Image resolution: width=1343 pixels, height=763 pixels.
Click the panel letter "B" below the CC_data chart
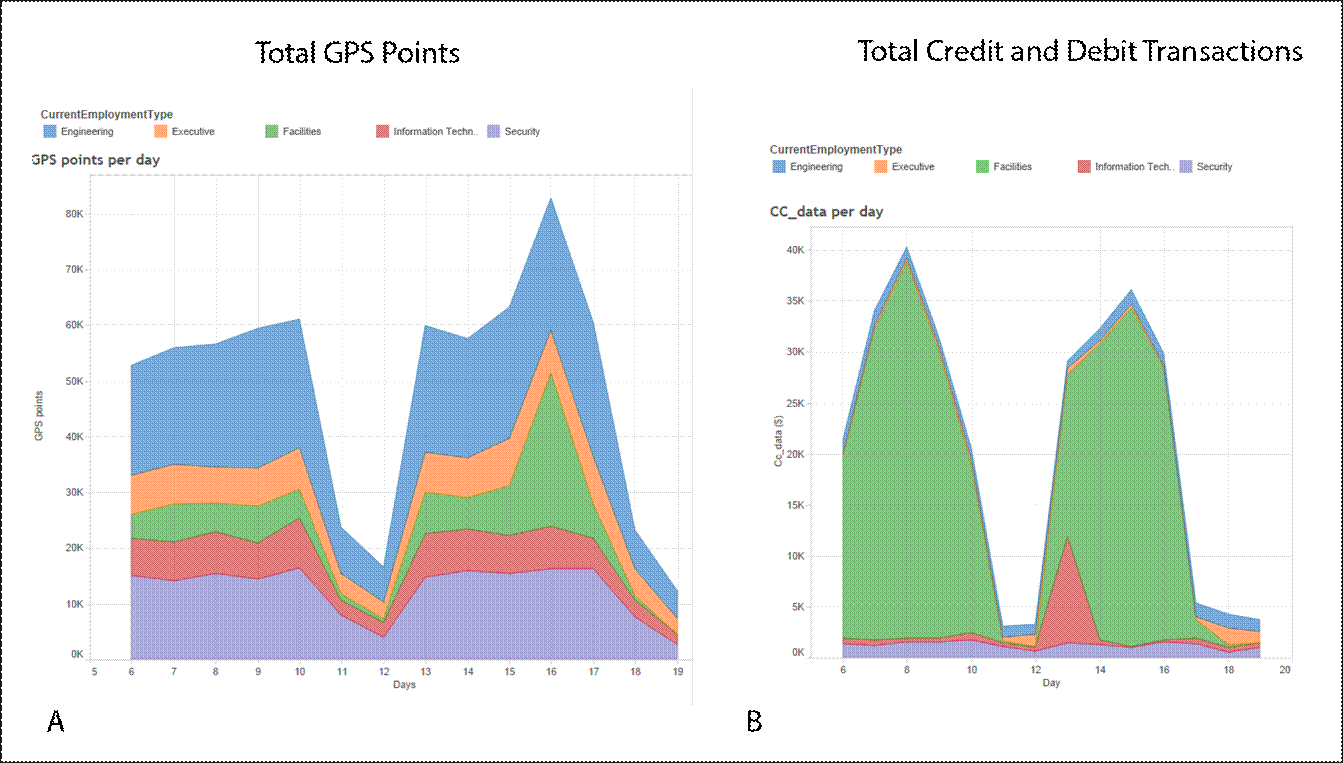pos(755,721)
